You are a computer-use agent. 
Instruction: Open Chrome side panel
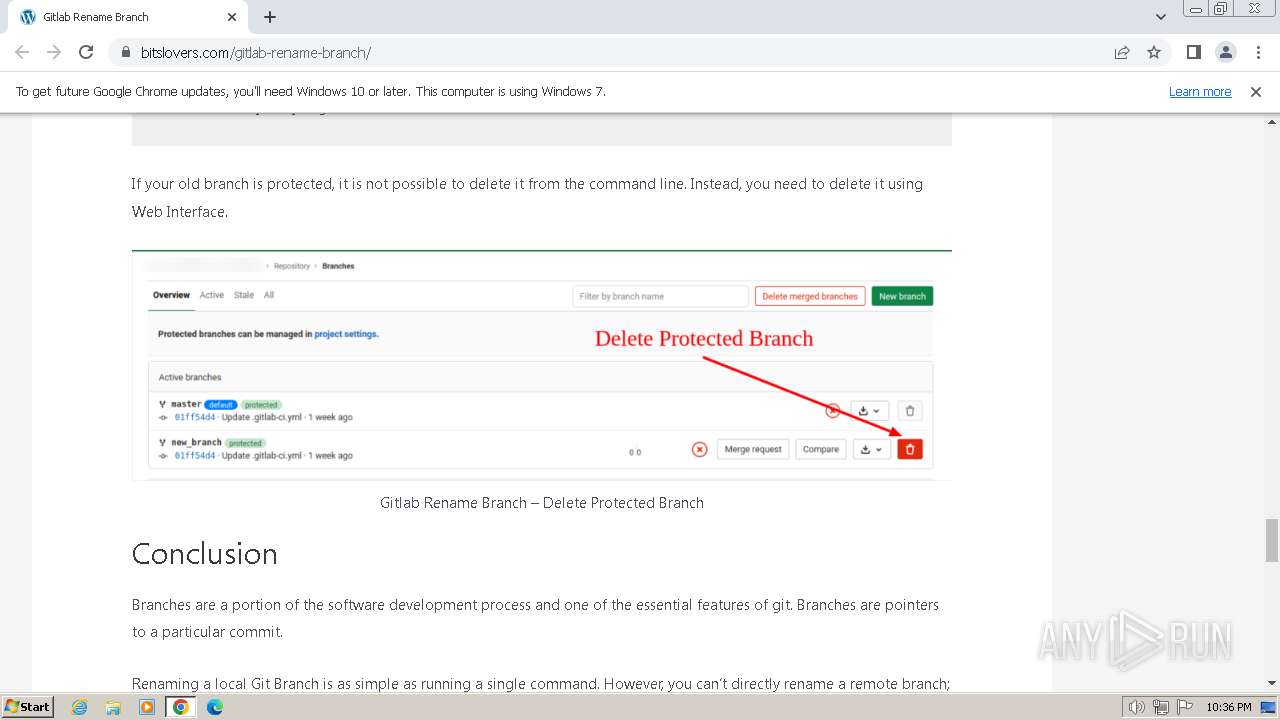[1193, 52]
